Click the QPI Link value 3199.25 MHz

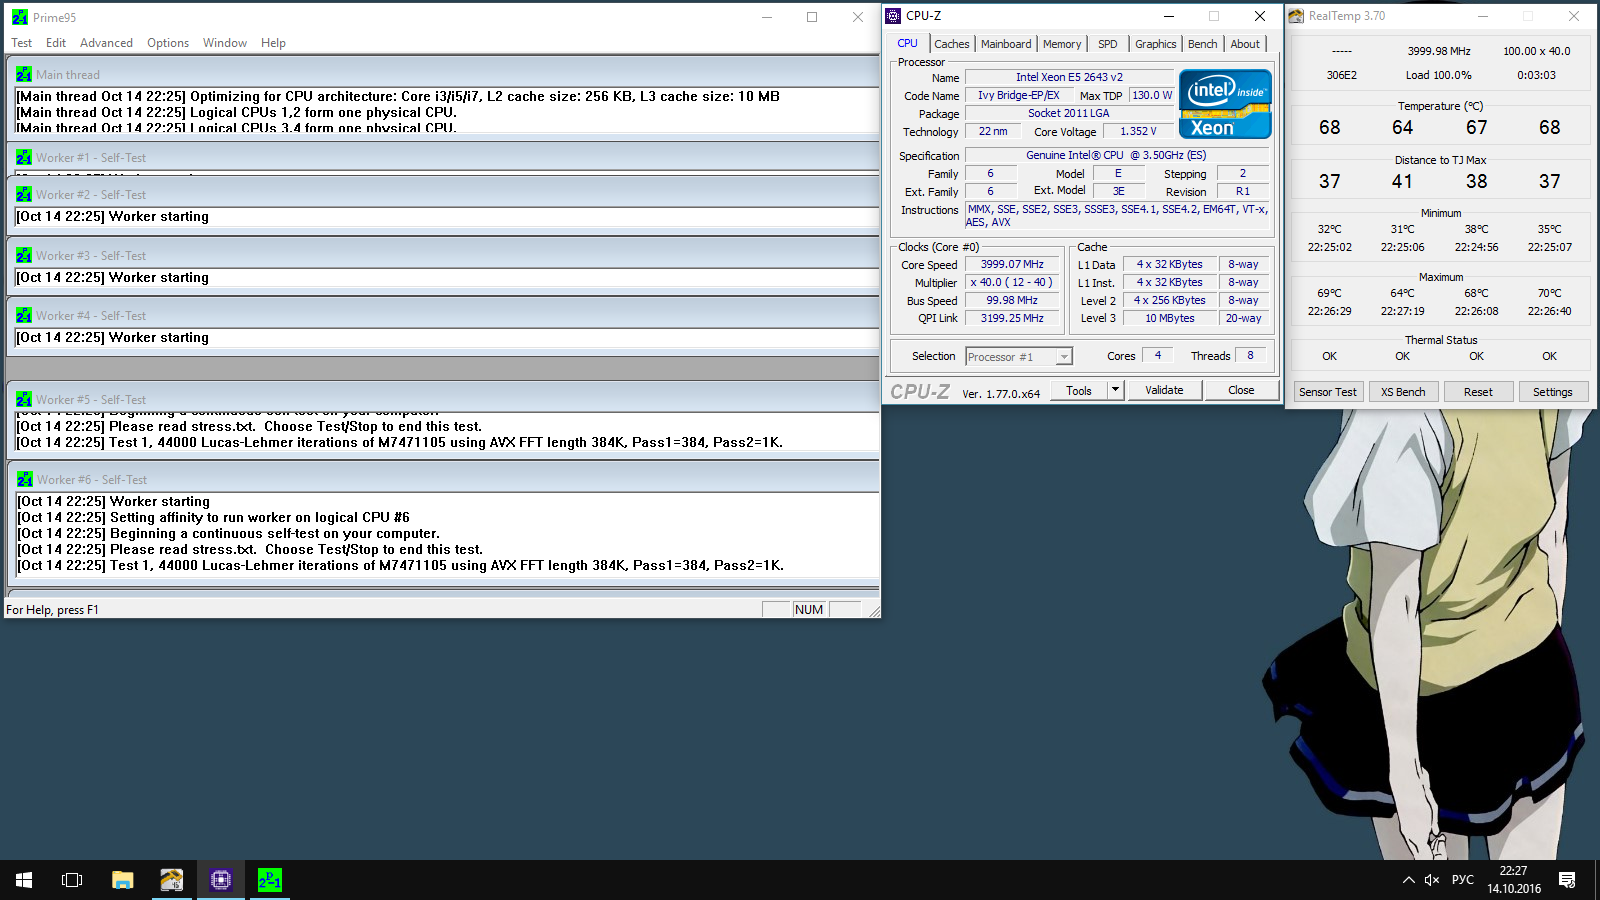coord(1012,318)
